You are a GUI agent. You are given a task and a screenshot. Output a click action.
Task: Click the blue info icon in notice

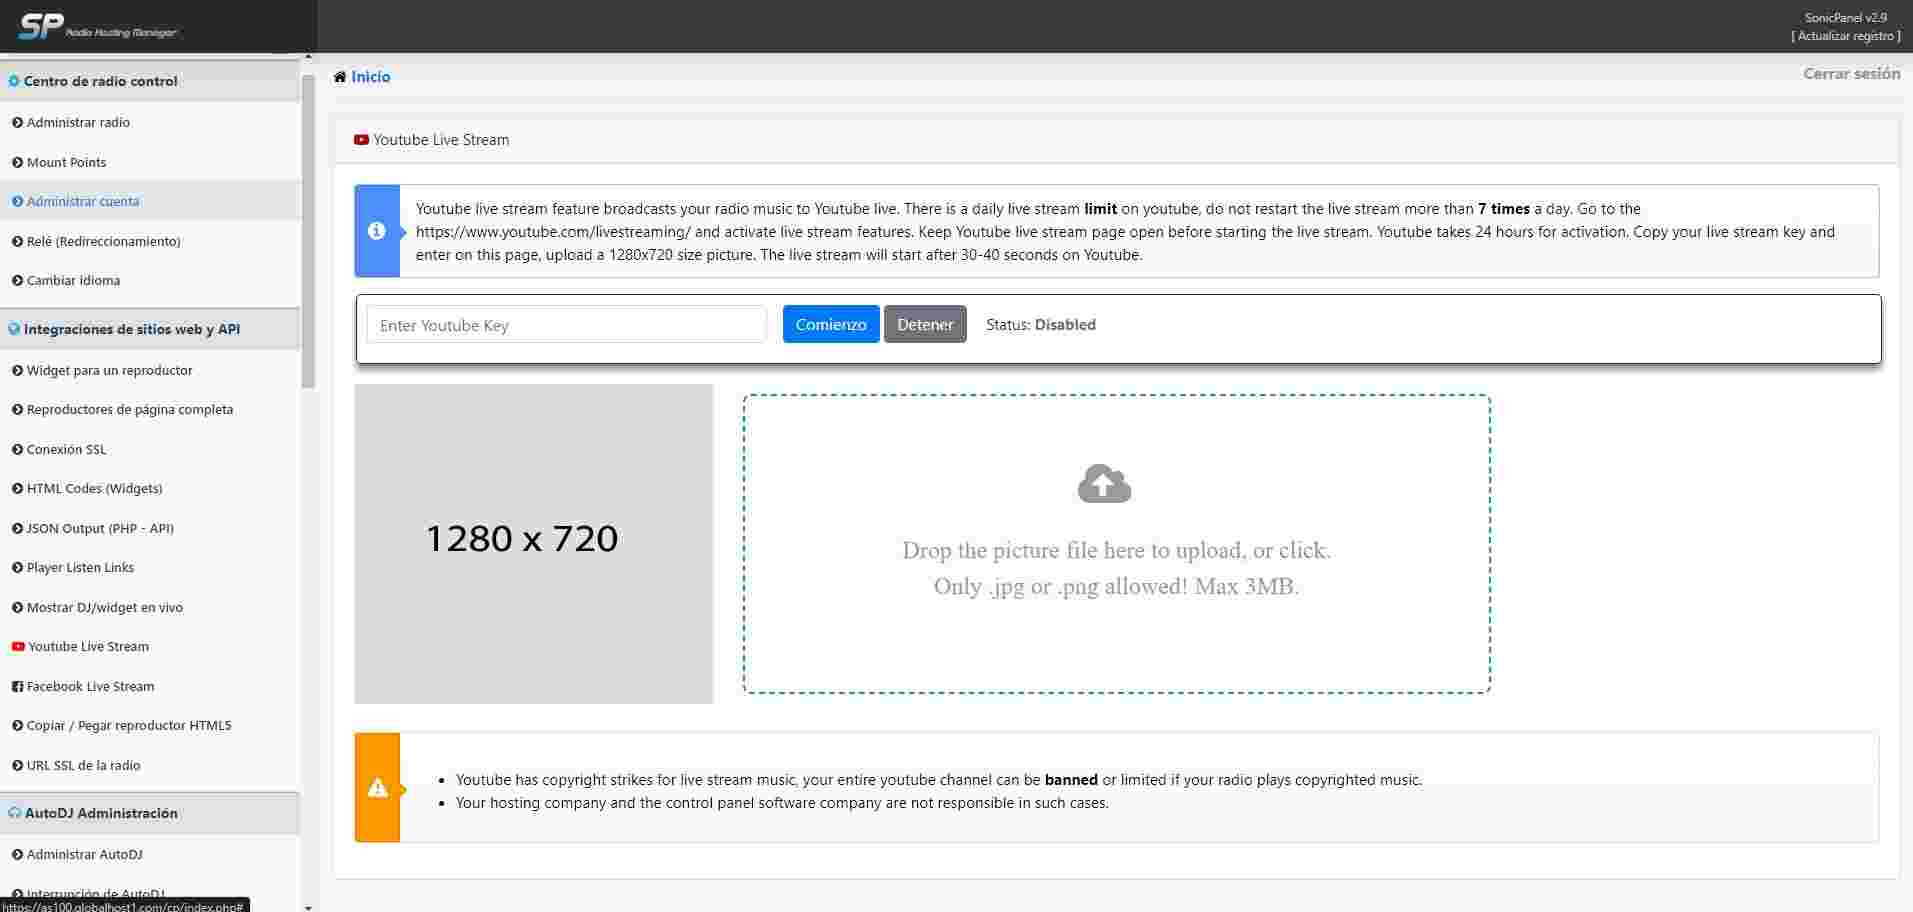tap(377, 231)
